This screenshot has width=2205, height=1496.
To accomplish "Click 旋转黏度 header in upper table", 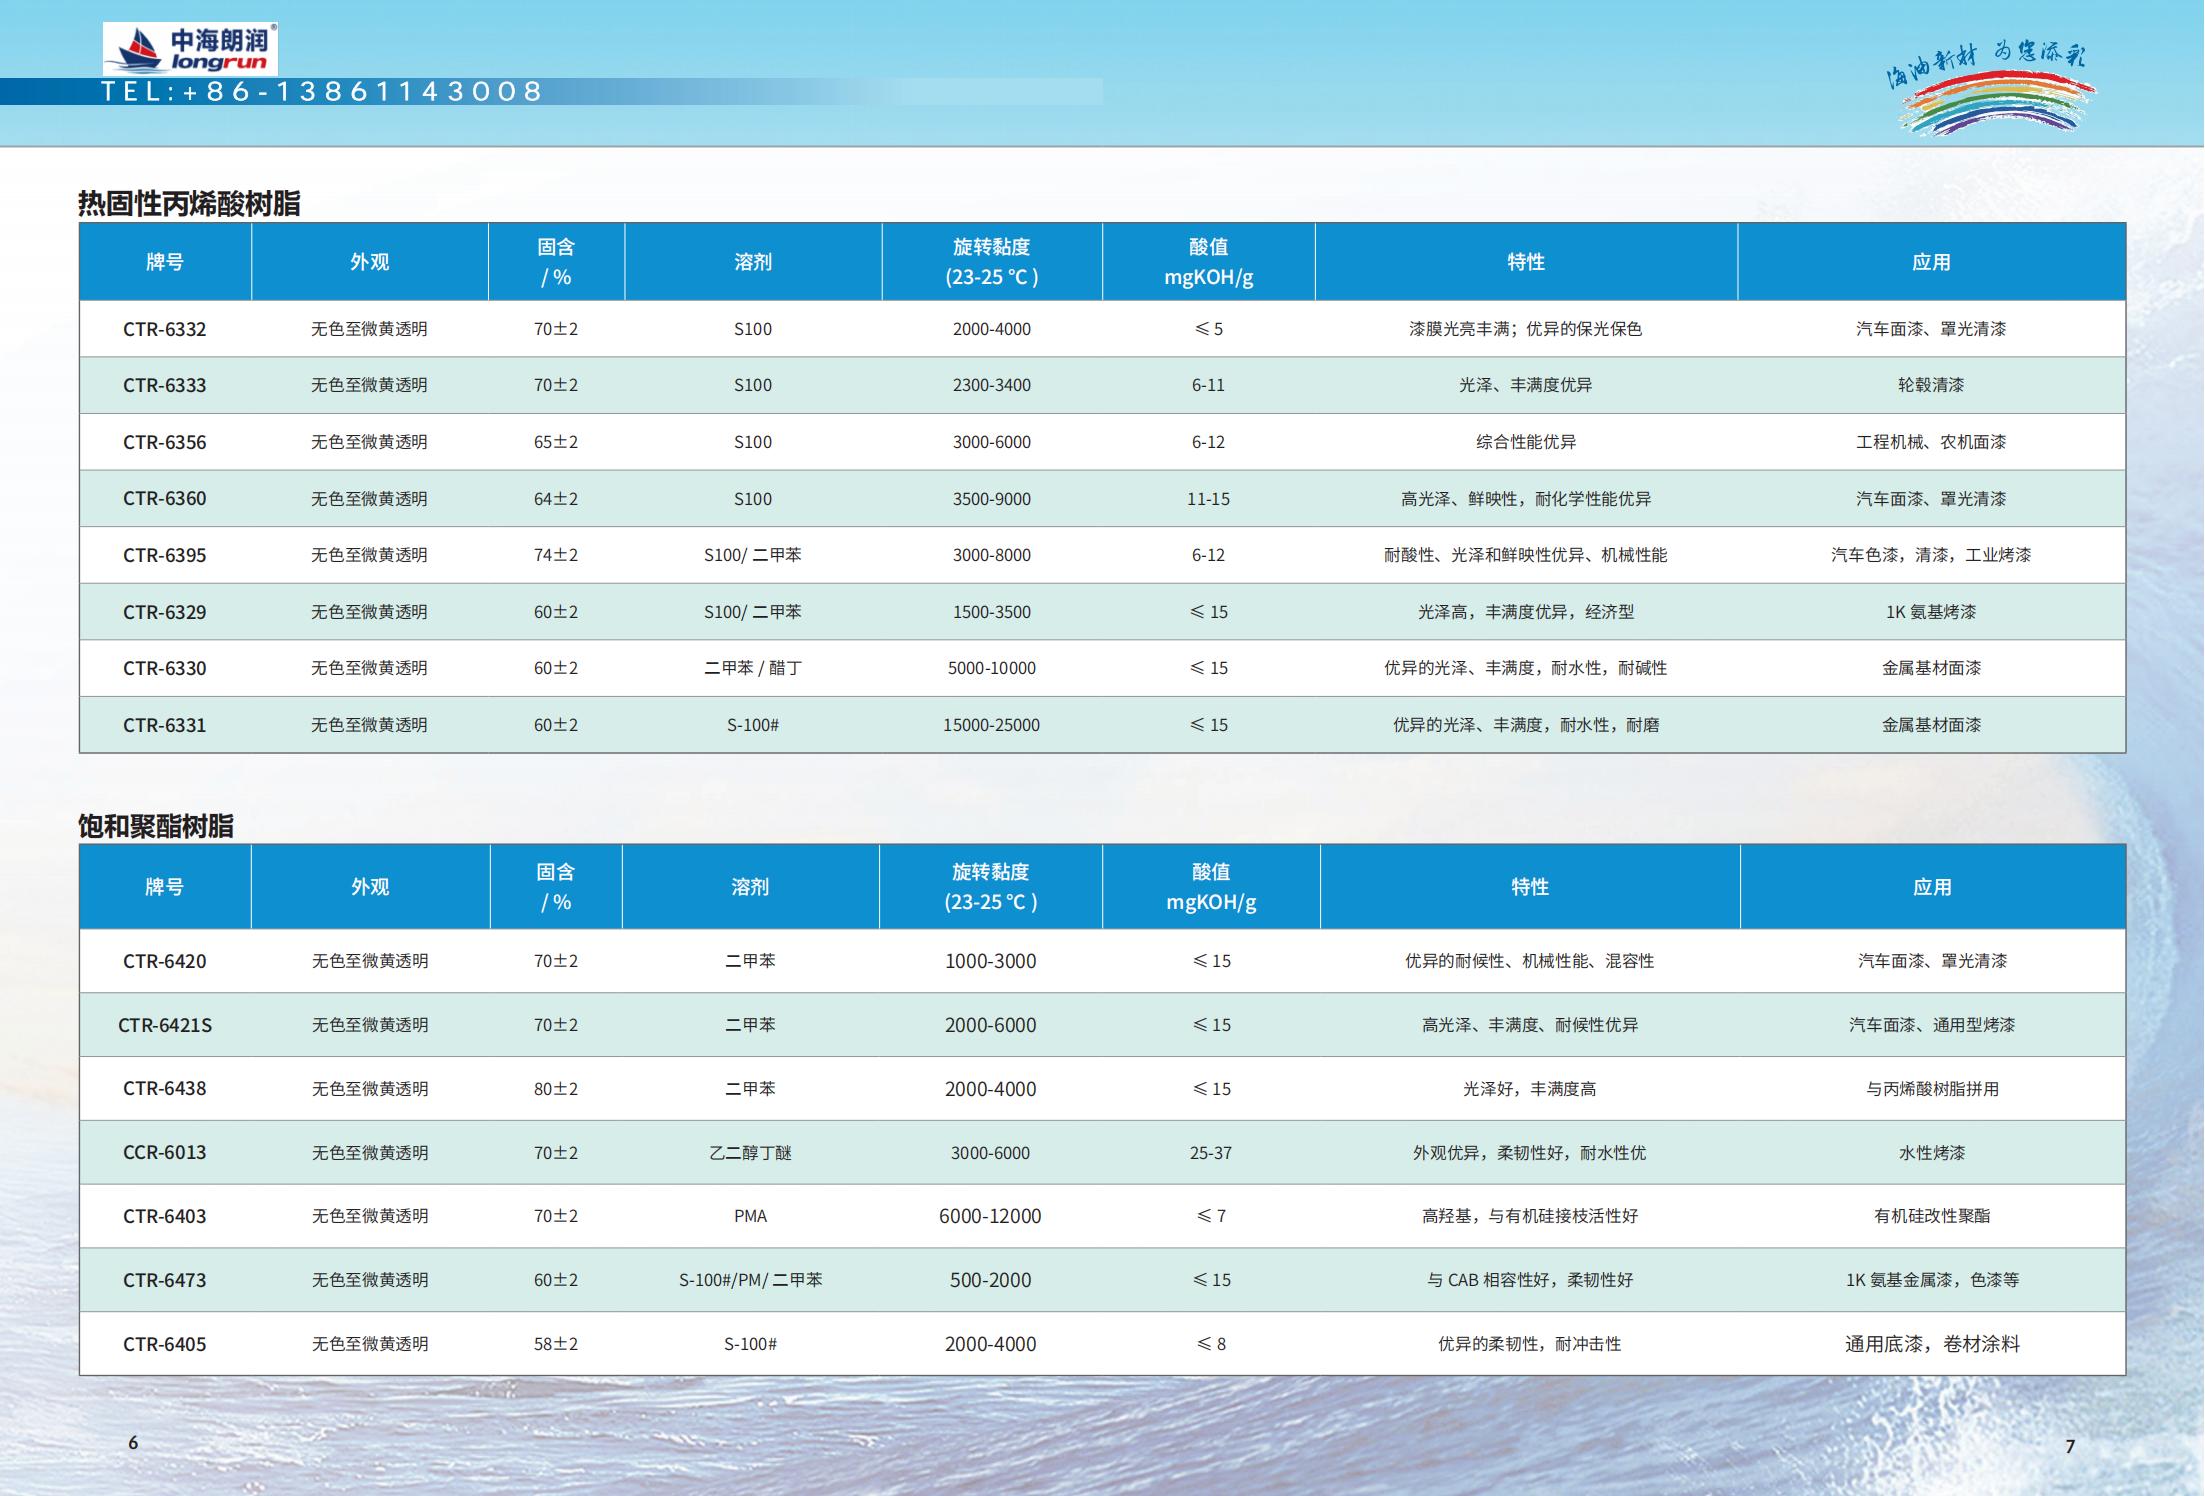I will pyautogui.click(x=992, y=262).
